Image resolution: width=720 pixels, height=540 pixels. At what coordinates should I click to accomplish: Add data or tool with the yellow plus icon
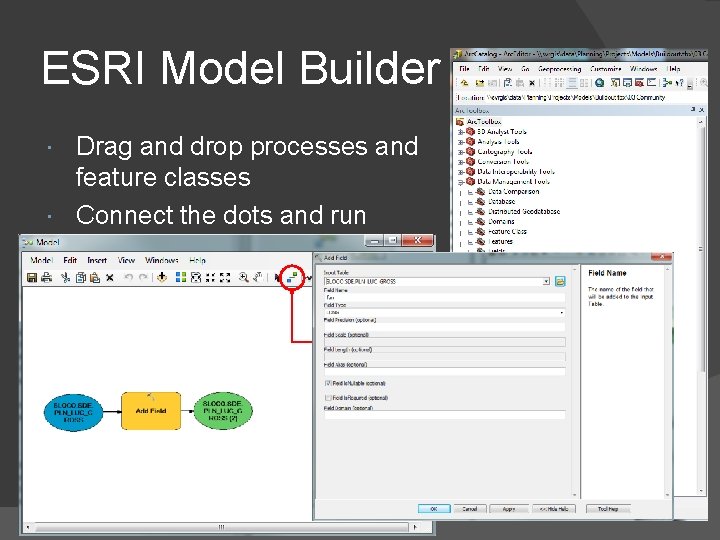coord(162,277)
